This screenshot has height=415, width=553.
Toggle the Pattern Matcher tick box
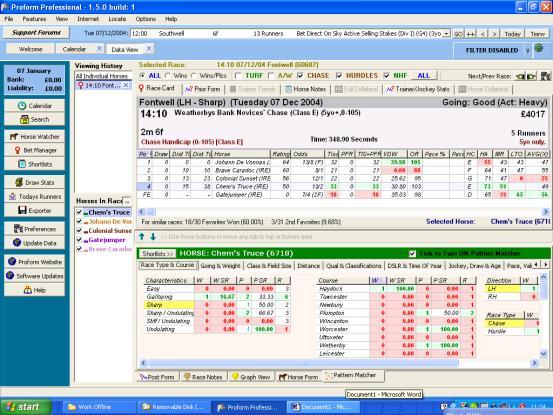412,254
